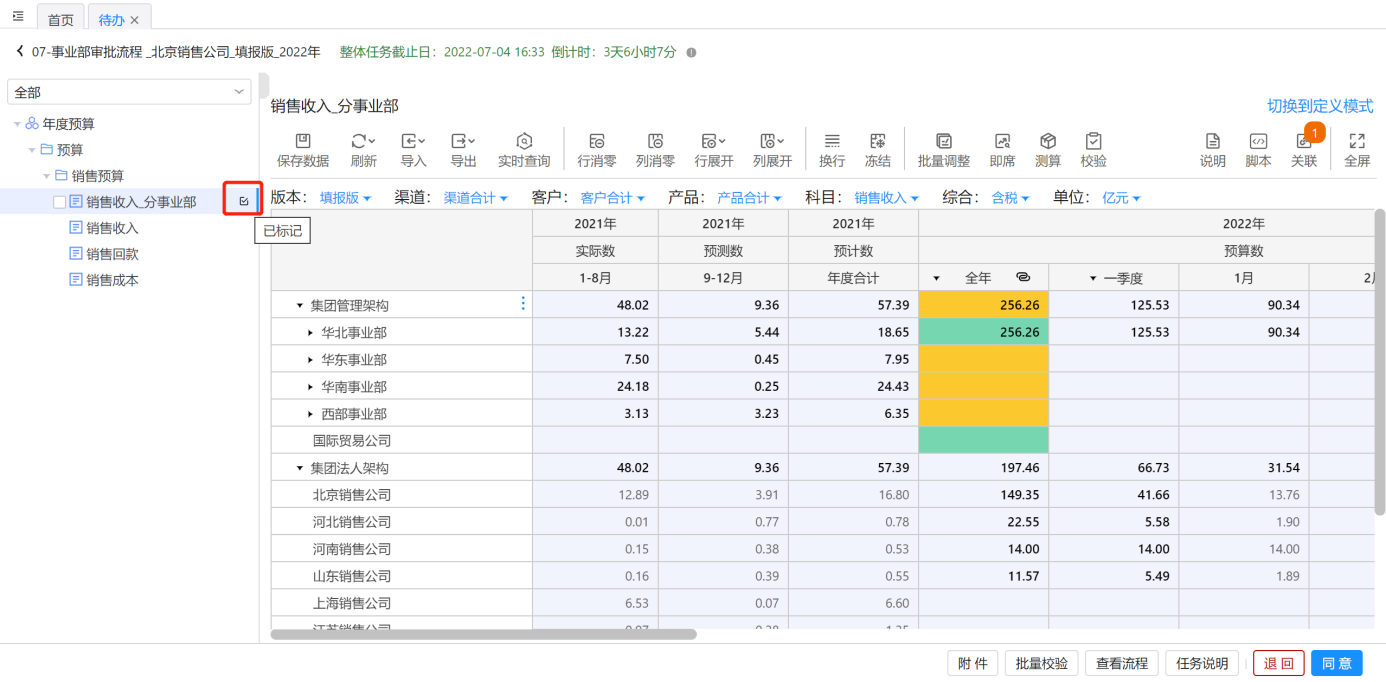This screenshot has width=1386, height=682.
Task: Open the 全部 combo box in sidebar
Action: click(129, 92)
